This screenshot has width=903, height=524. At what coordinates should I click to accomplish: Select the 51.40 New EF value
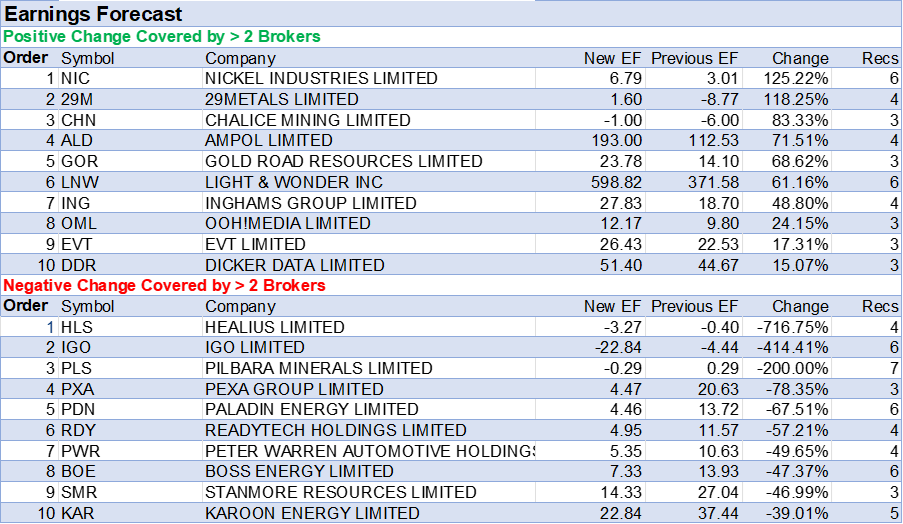click(621, 265)
